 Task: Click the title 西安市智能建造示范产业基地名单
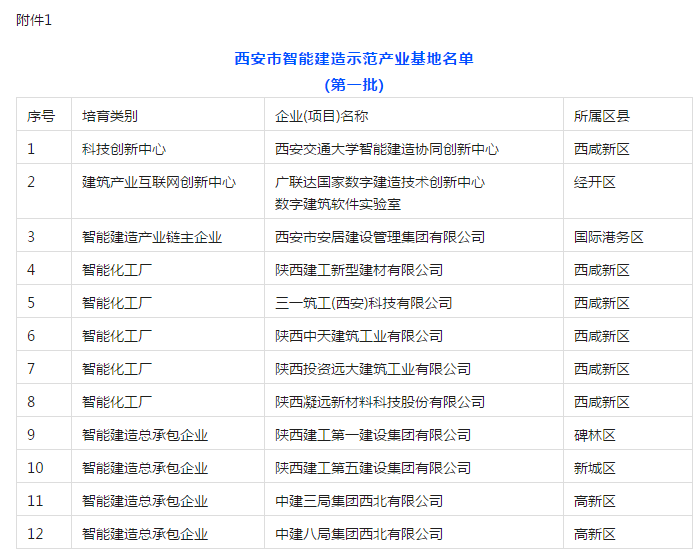point(353,59)
